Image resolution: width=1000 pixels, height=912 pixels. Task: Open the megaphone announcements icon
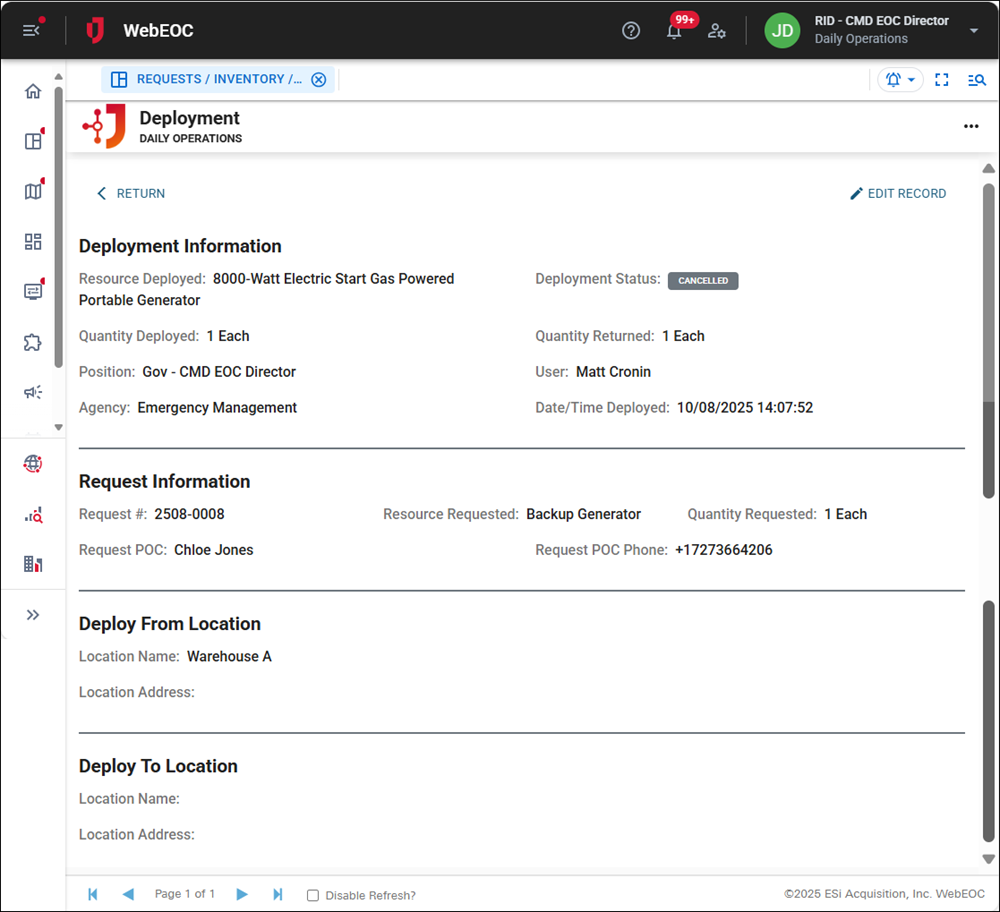(33, 392)
